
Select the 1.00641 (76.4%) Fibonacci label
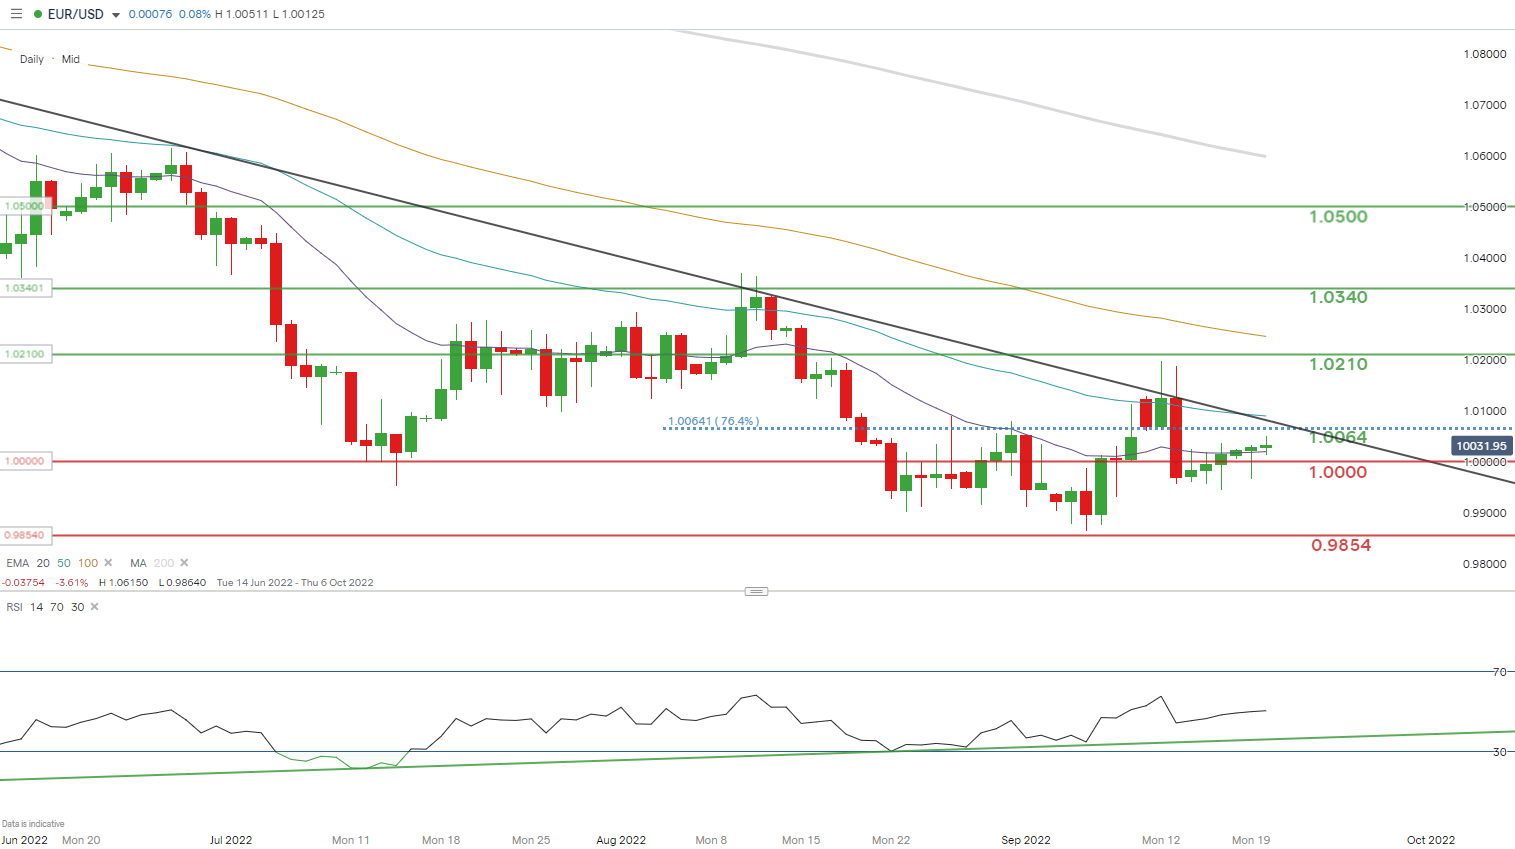click(713, 421)
